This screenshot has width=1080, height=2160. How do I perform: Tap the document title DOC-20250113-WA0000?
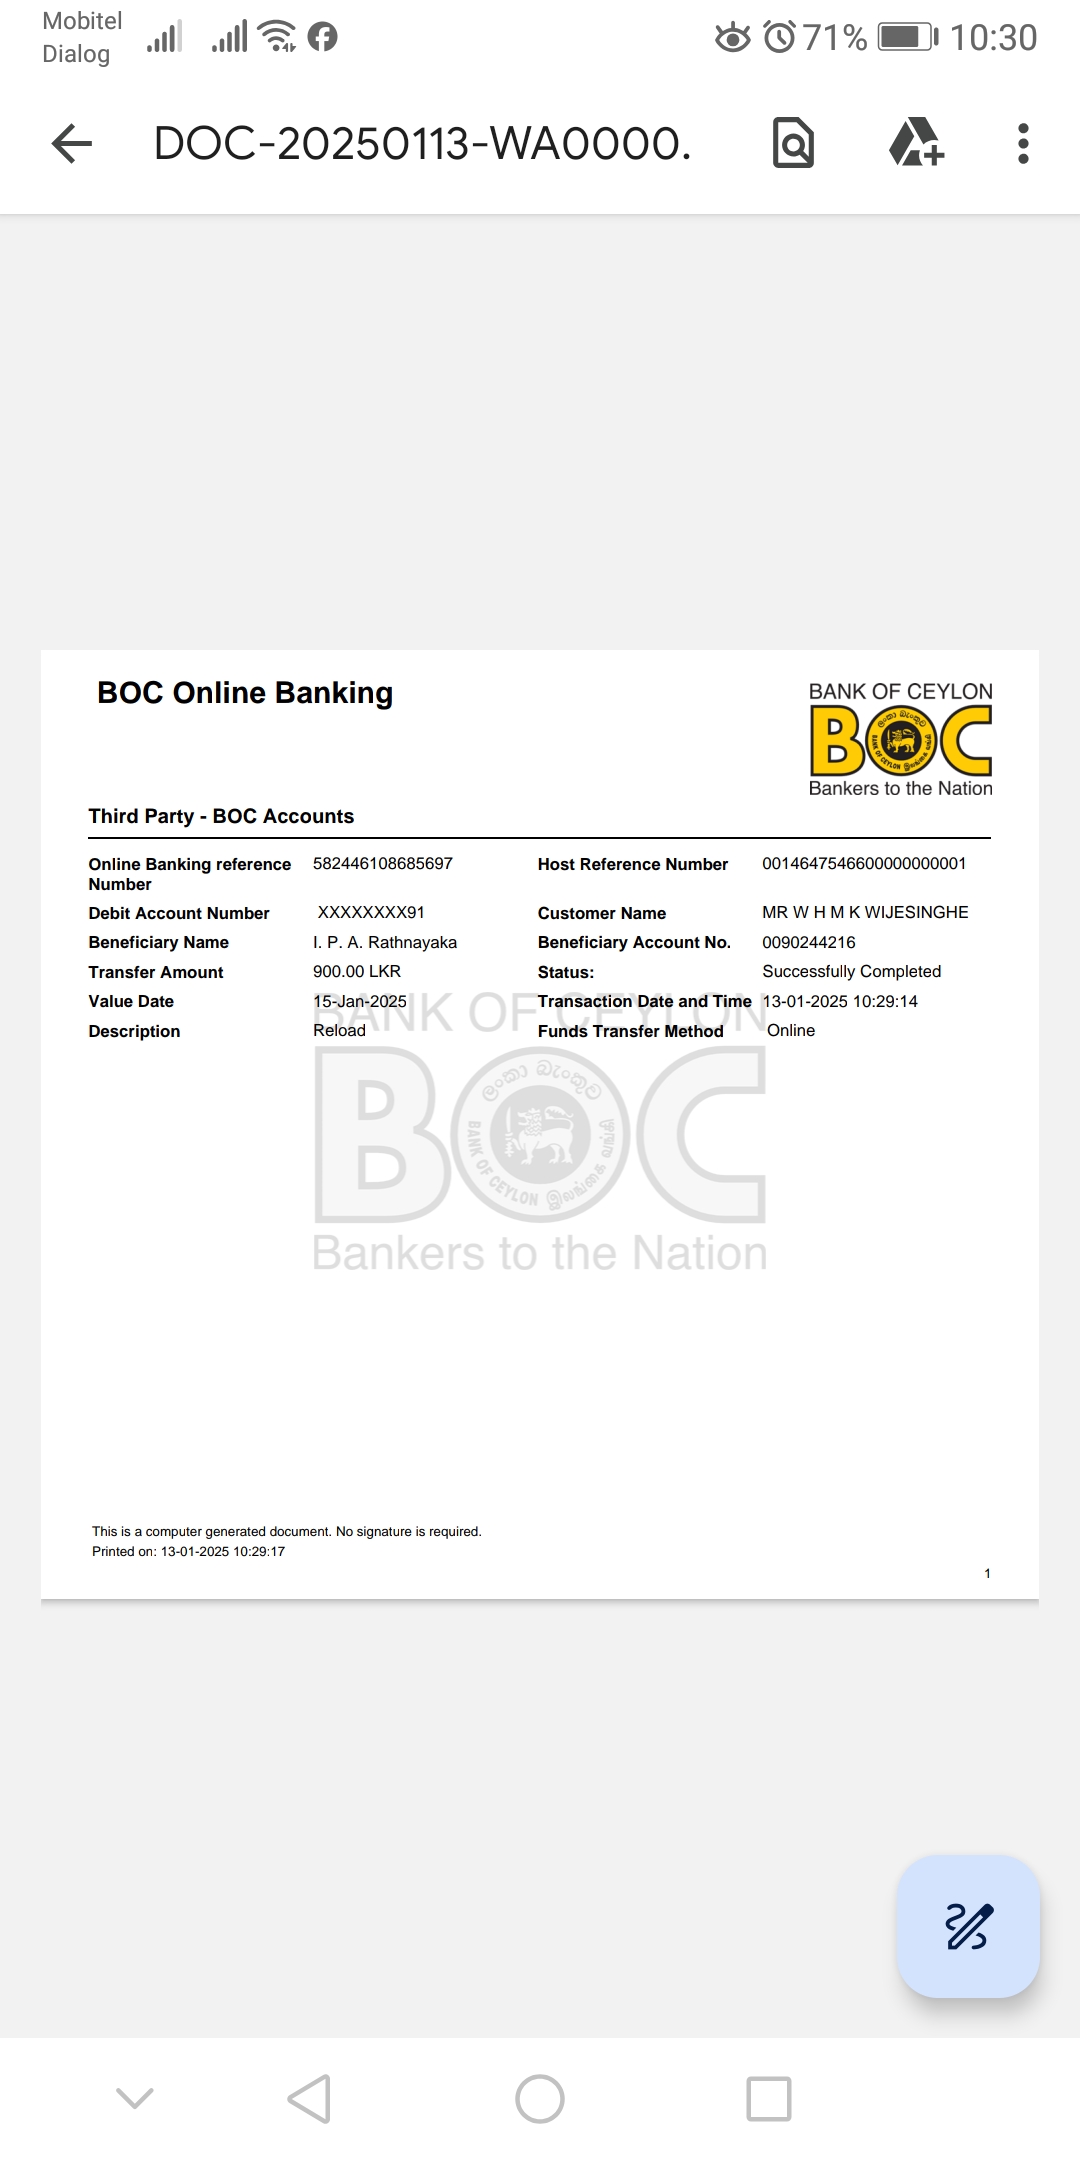422,144
